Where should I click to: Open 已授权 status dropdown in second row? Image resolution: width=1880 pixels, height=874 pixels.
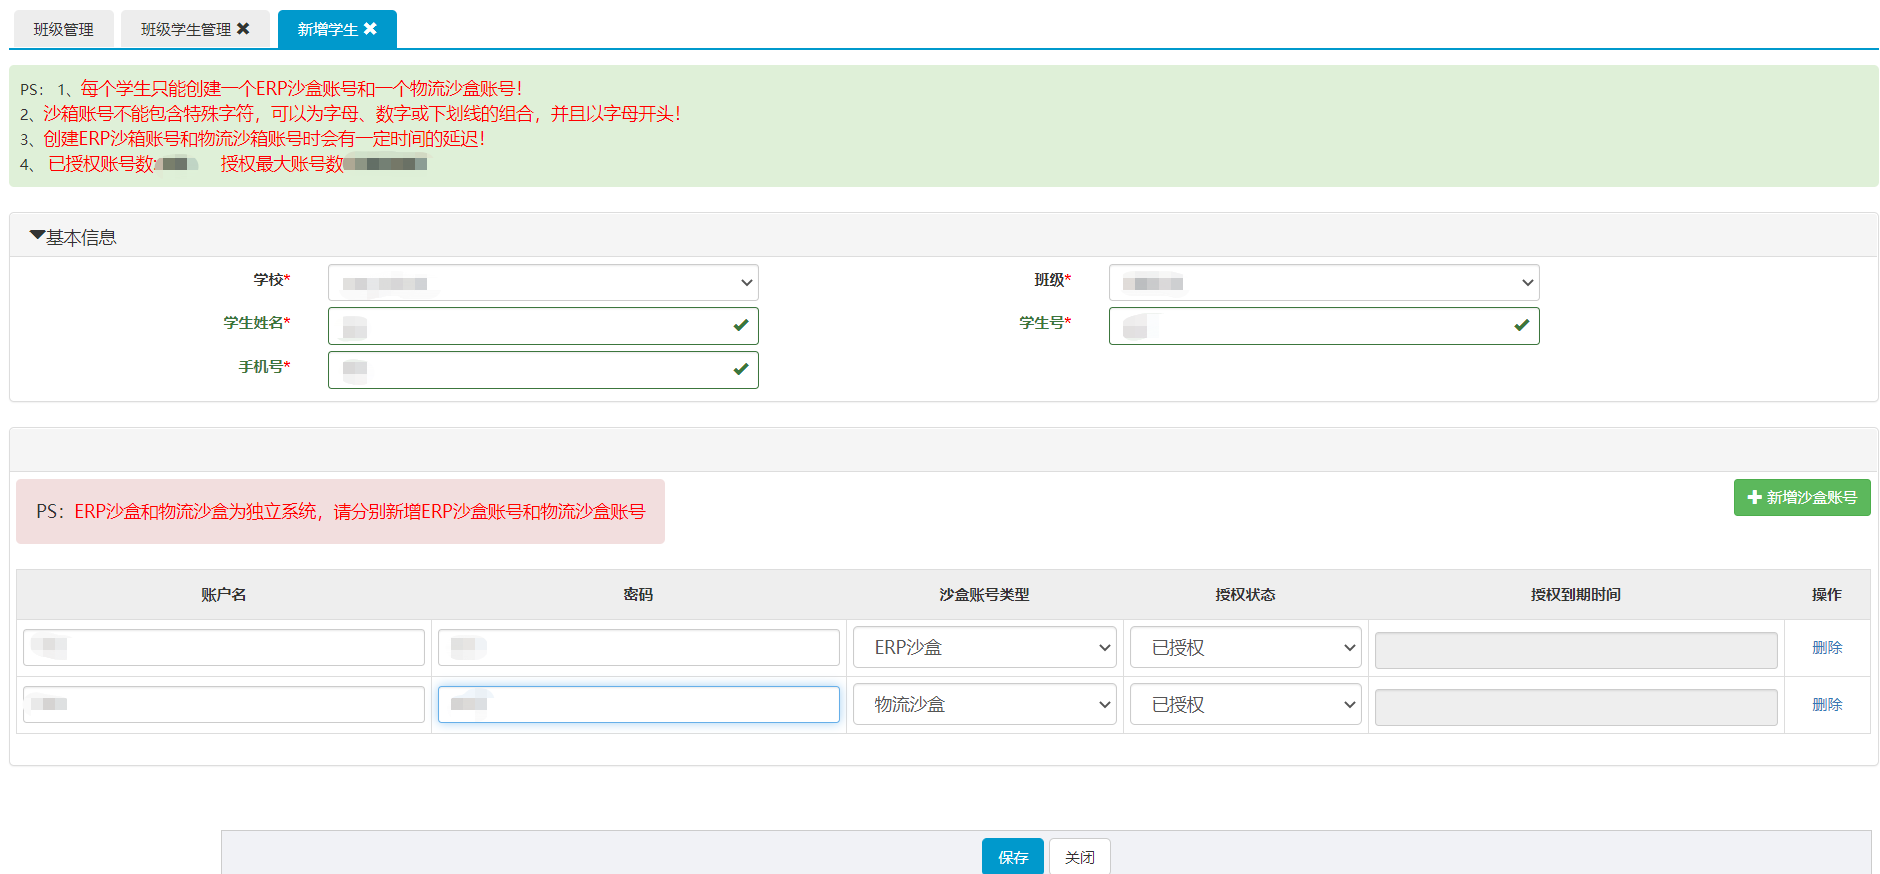click(x=1245, y=705)
